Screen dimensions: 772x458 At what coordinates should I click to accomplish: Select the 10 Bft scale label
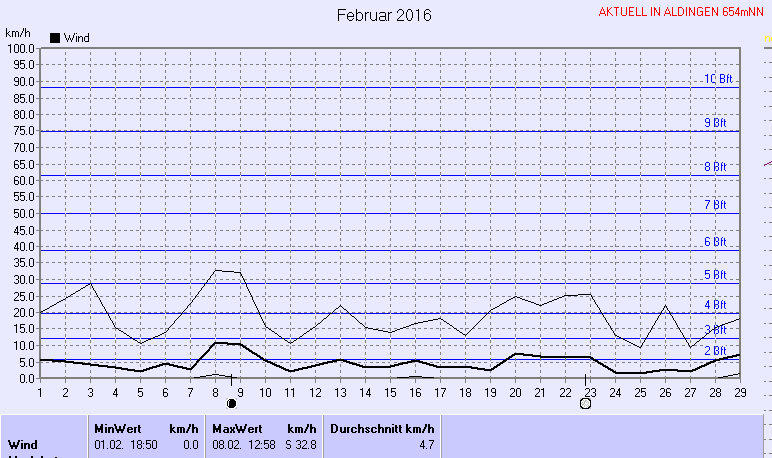click(x=717, y=79)
